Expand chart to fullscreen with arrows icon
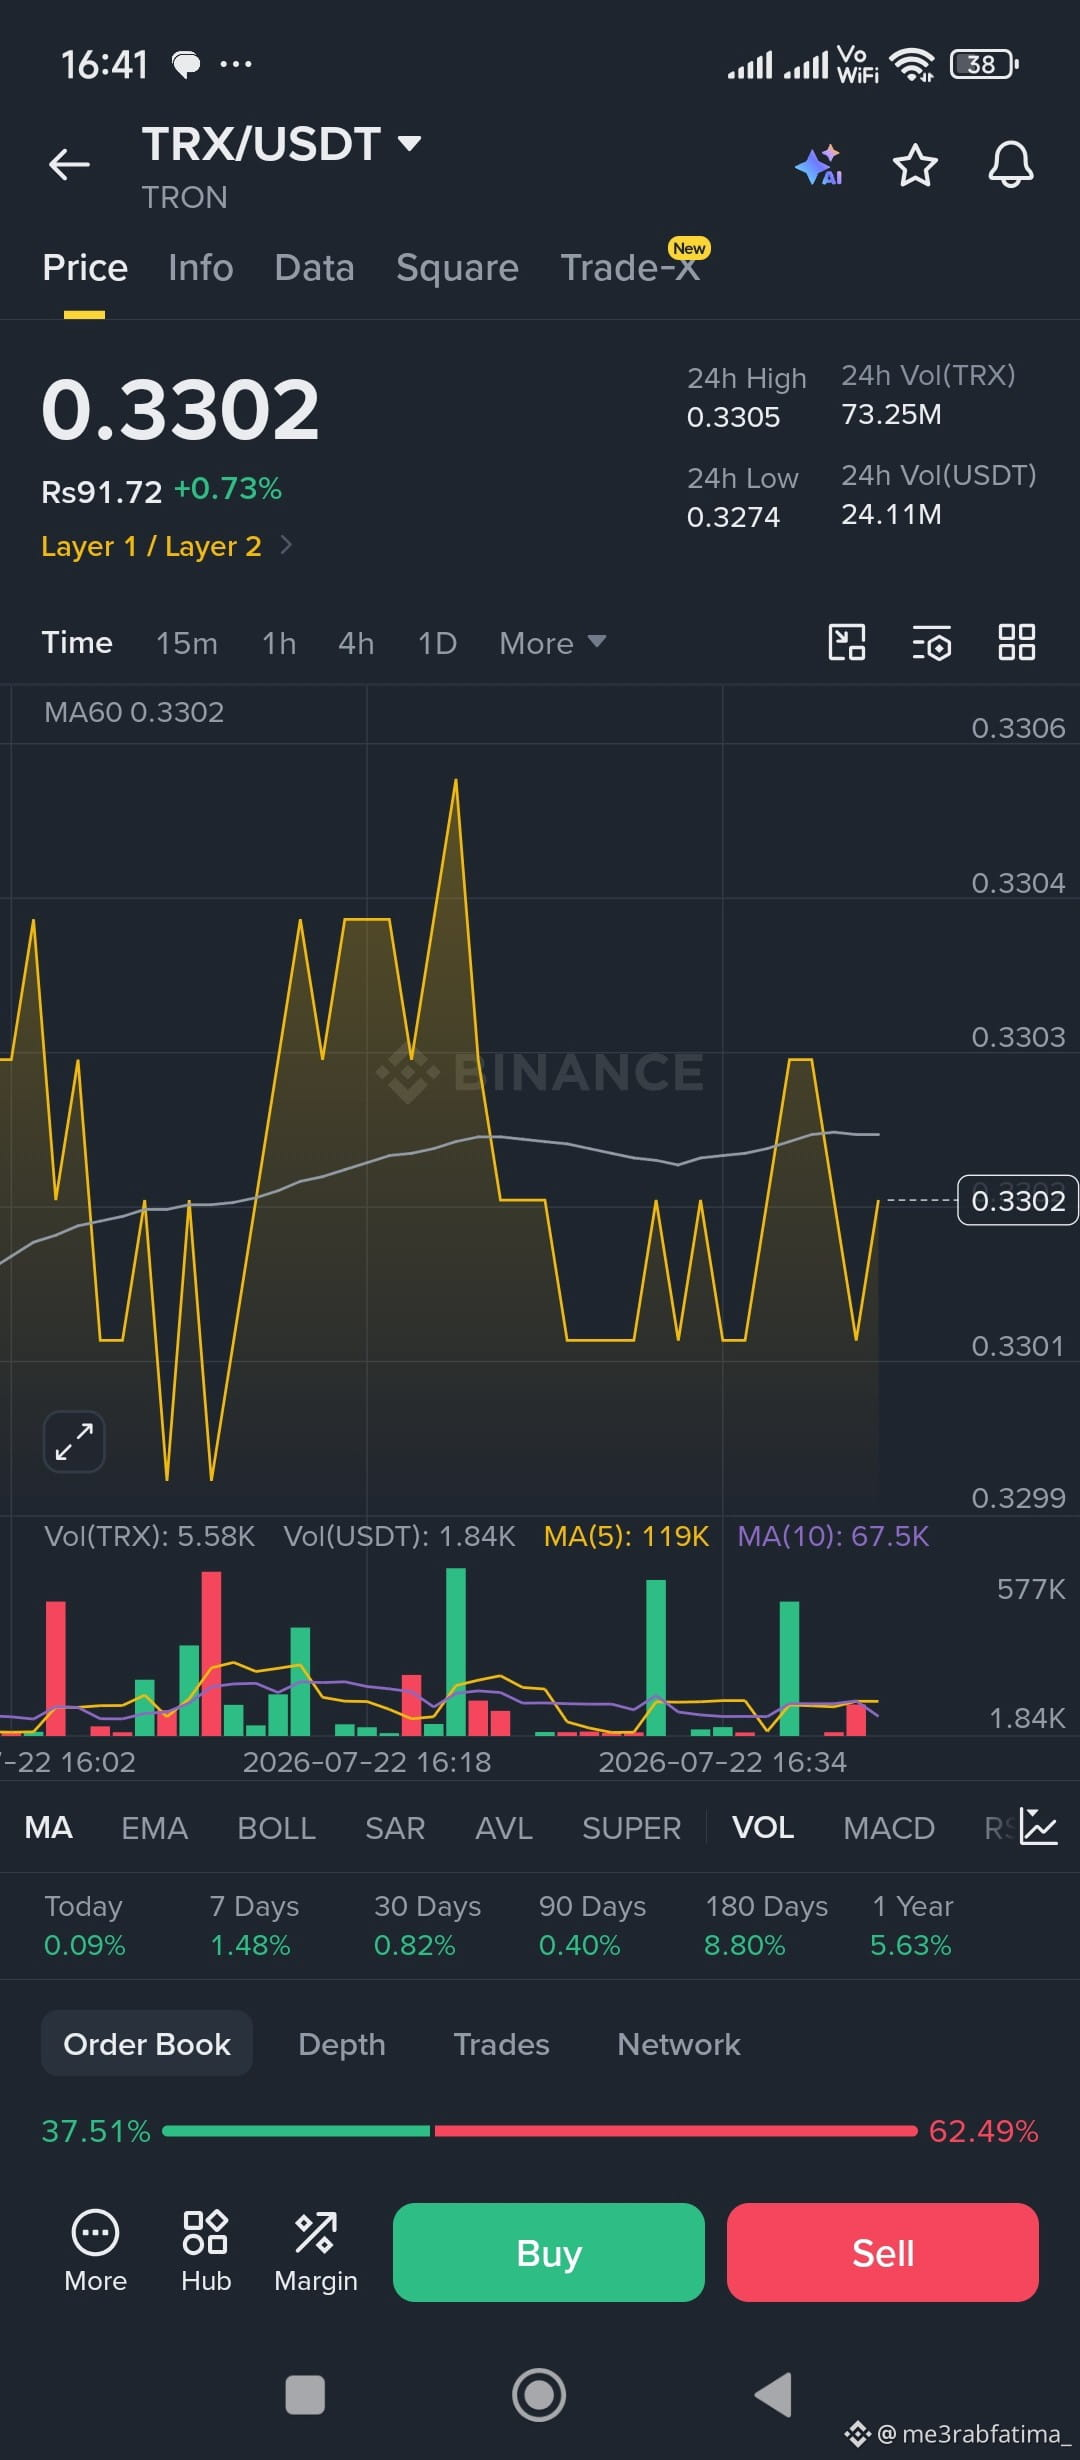Image resolution: width=1080 pixels, height=2460 pixels. pyautogui.click(x=74, y=1441)
